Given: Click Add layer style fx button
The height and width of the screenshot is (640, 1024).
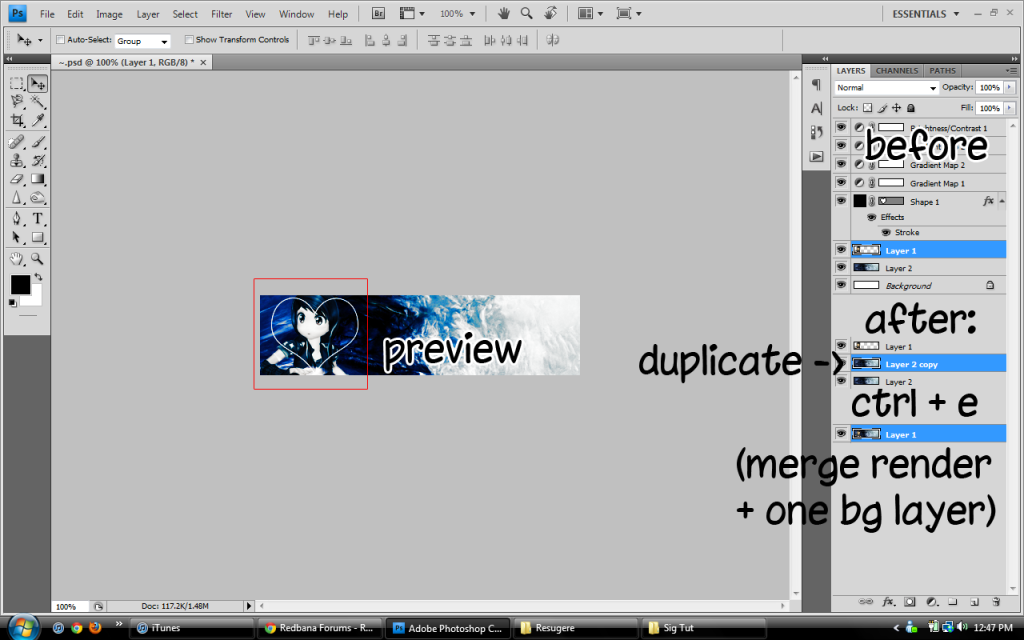Looking at the screenshot, I should click(888, 601).
